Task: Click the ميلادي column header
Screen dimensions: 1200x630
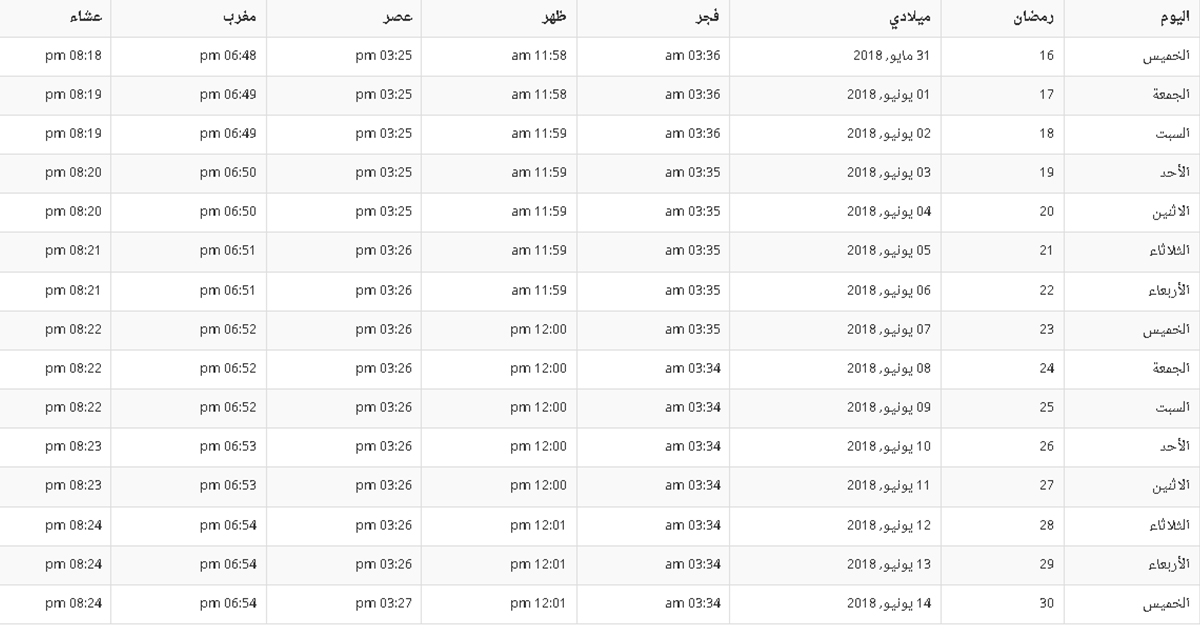Action: click(x=835, y=18)
